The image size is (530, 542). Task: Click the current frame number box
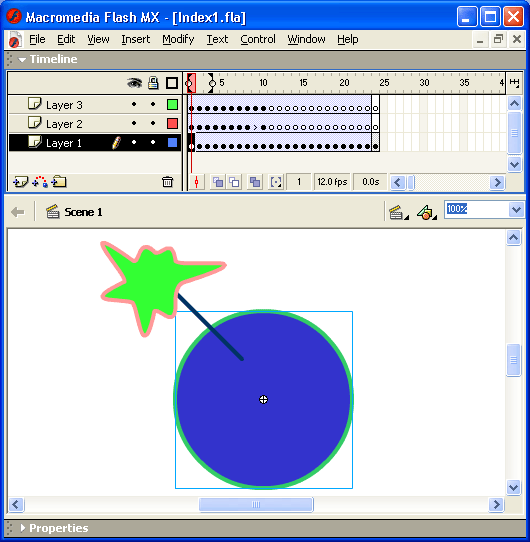coord(299,182)
